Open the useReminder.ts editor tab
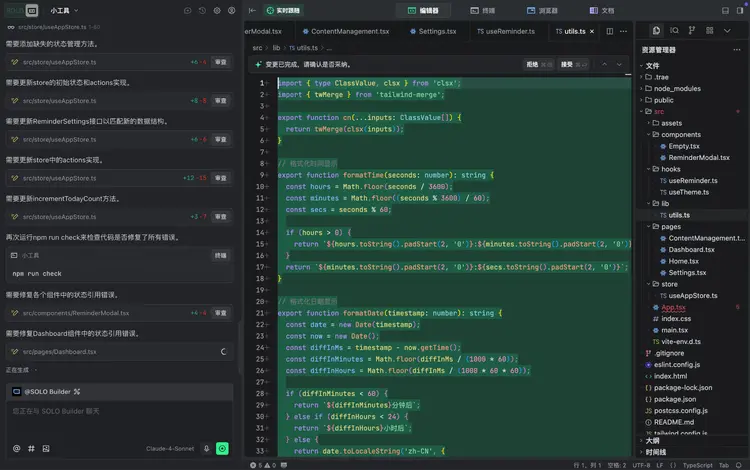The image size is (750, 470). coord(507,32)
